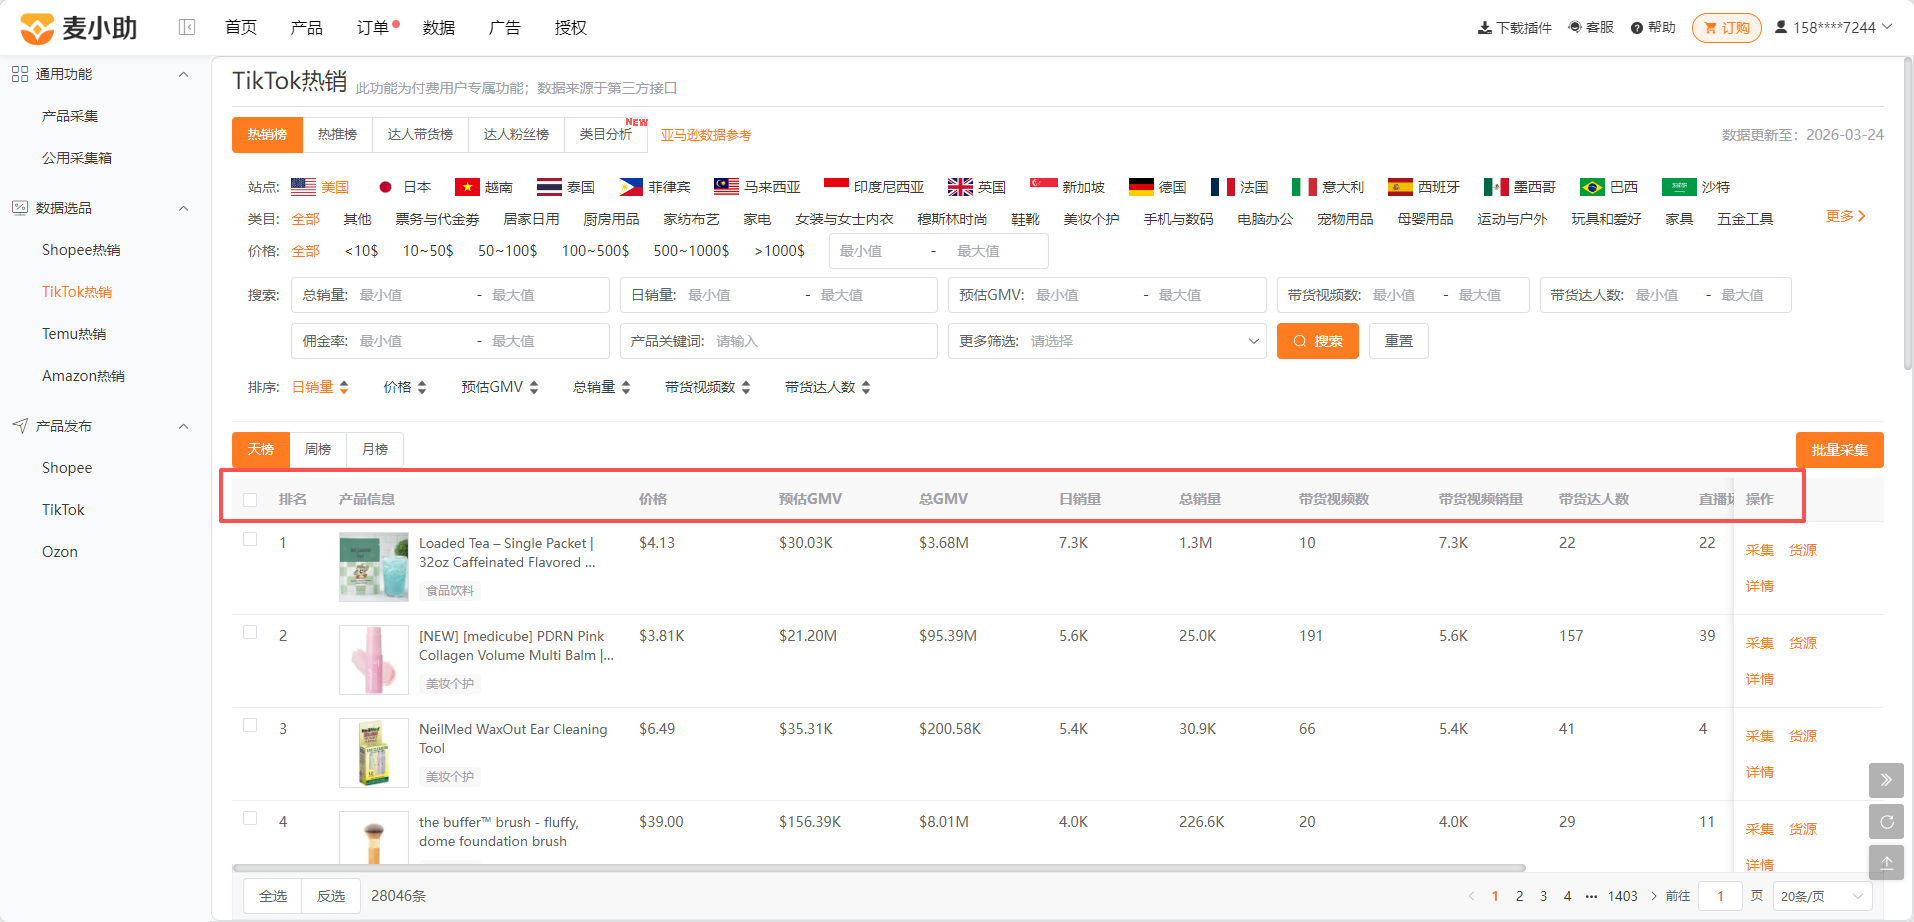Toggle the table header select-all checkbox
This screenshot has height=922, width=1914.
click(250, 500)
